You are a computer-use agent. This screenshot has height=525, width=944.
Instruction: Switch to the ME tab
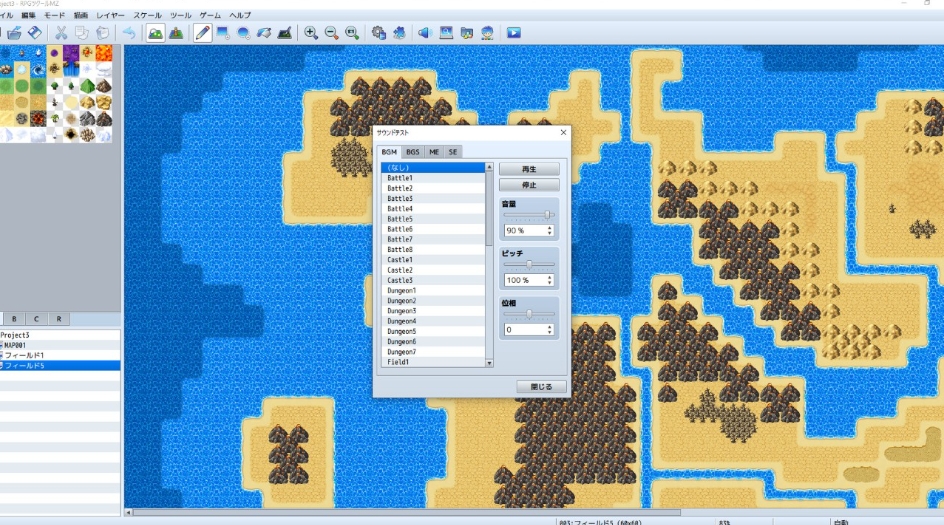434,152
